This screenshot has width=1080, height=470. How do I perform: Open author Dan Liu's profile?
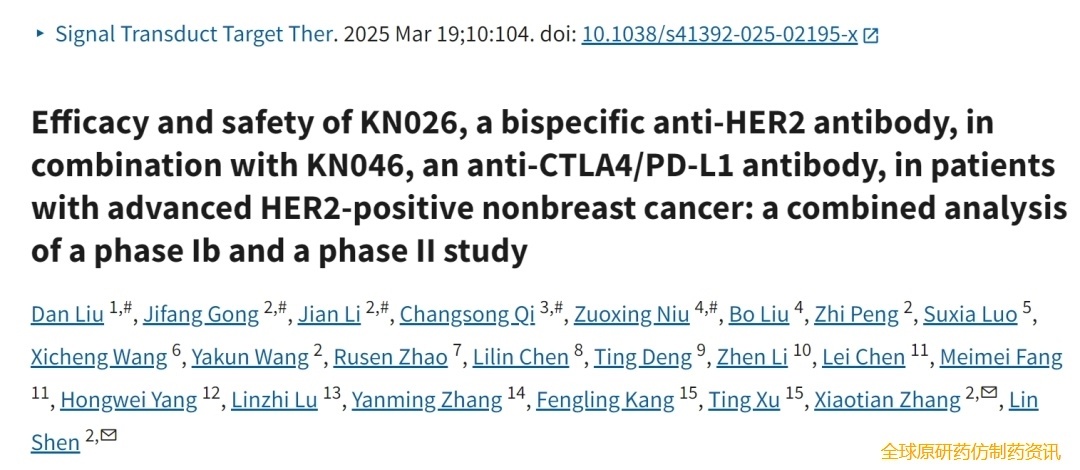pos(67,314)
